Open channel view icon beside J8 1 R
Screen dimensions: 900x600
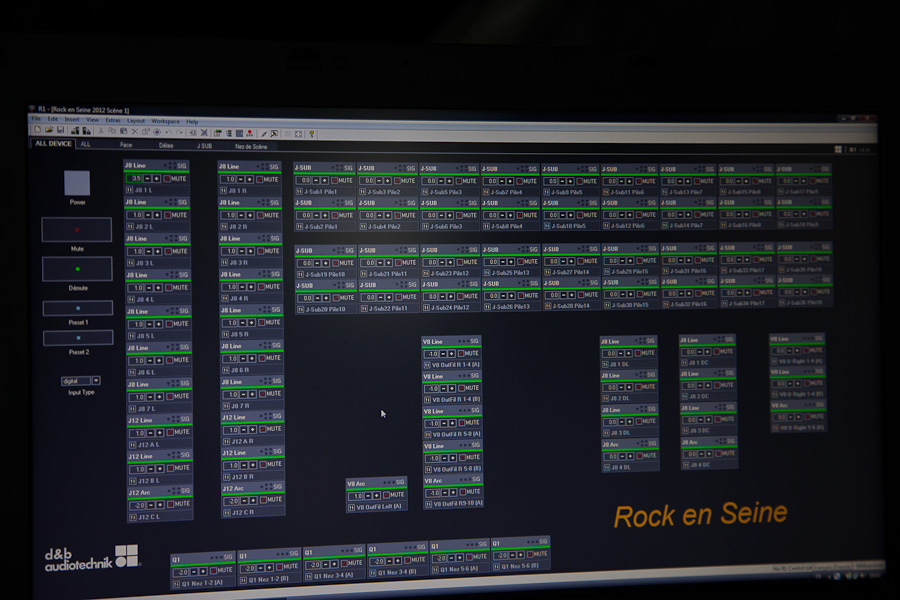[x=224, y=191]
